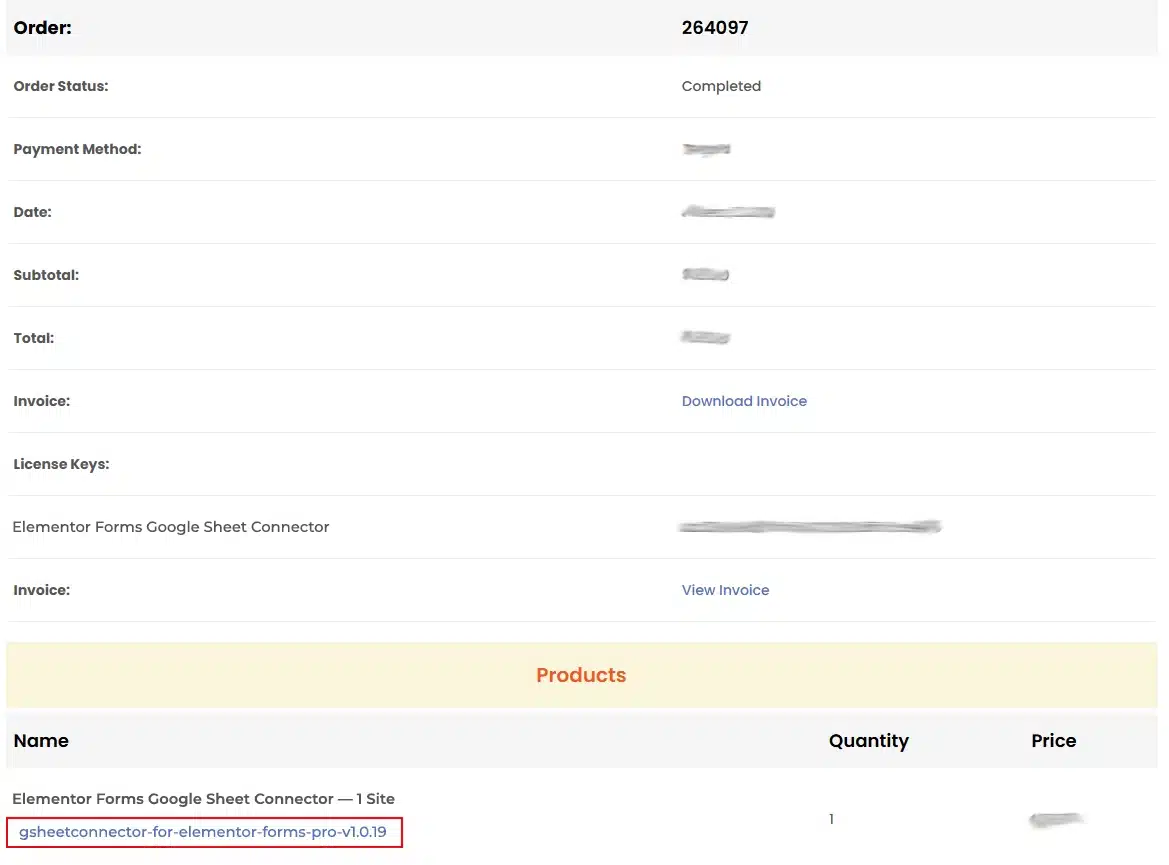Click the quantity value 1
This screenshot has height=865, width=1169.
tap(831, 820)
